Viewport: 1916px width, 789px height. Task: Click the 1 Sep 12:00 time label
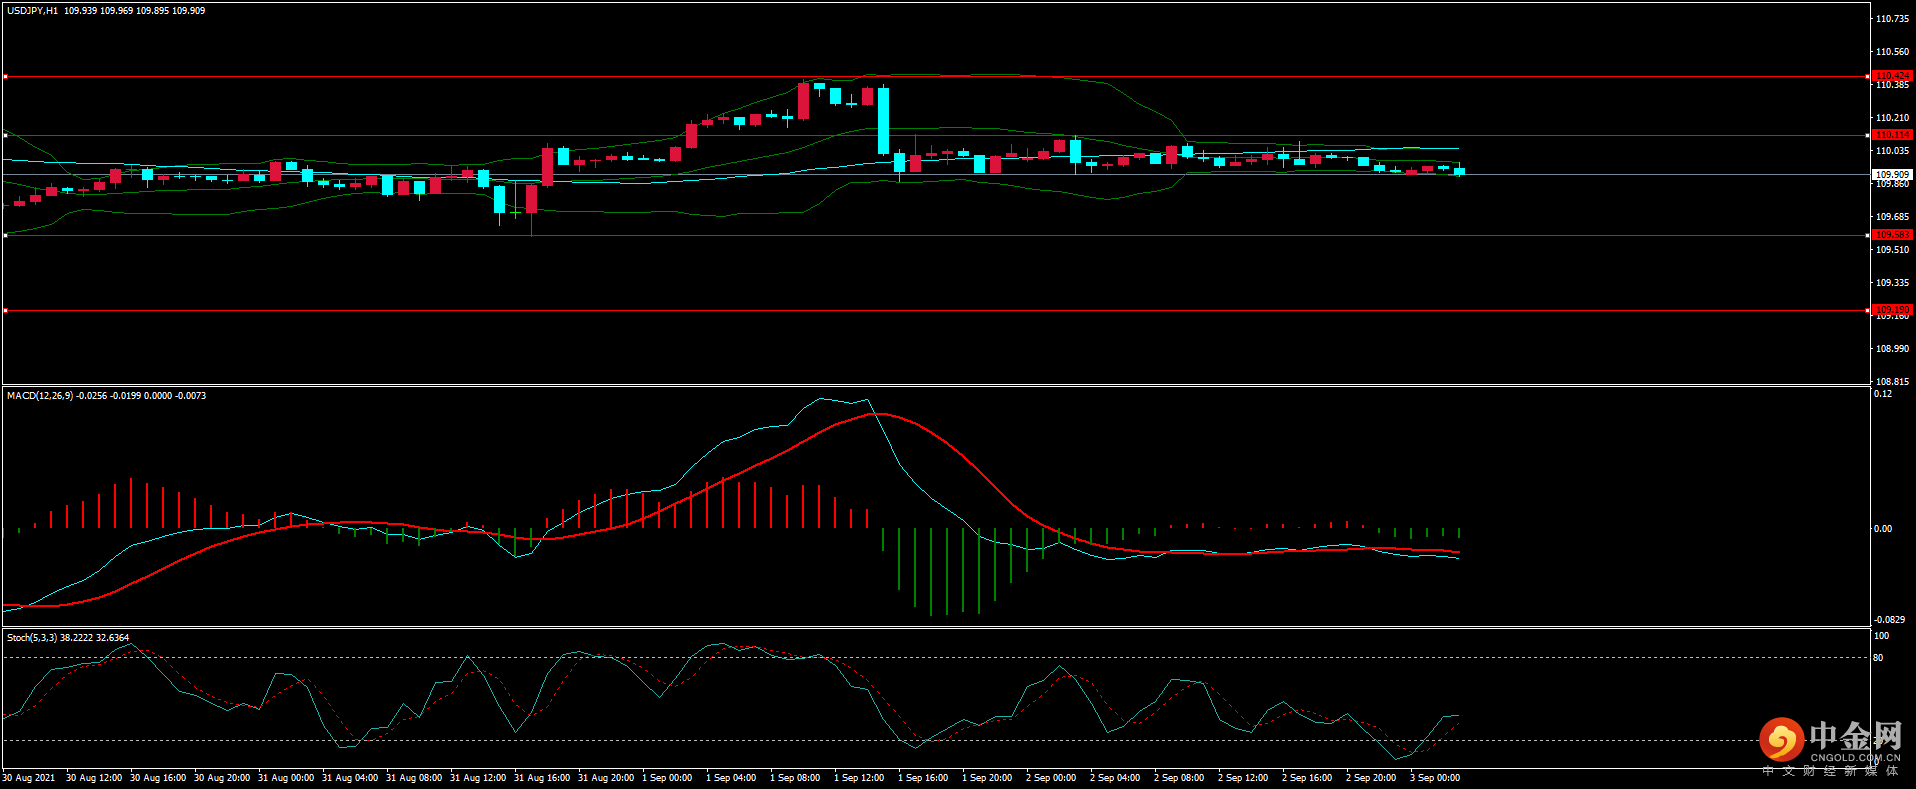pyautogui.click(x=859, y=778)
